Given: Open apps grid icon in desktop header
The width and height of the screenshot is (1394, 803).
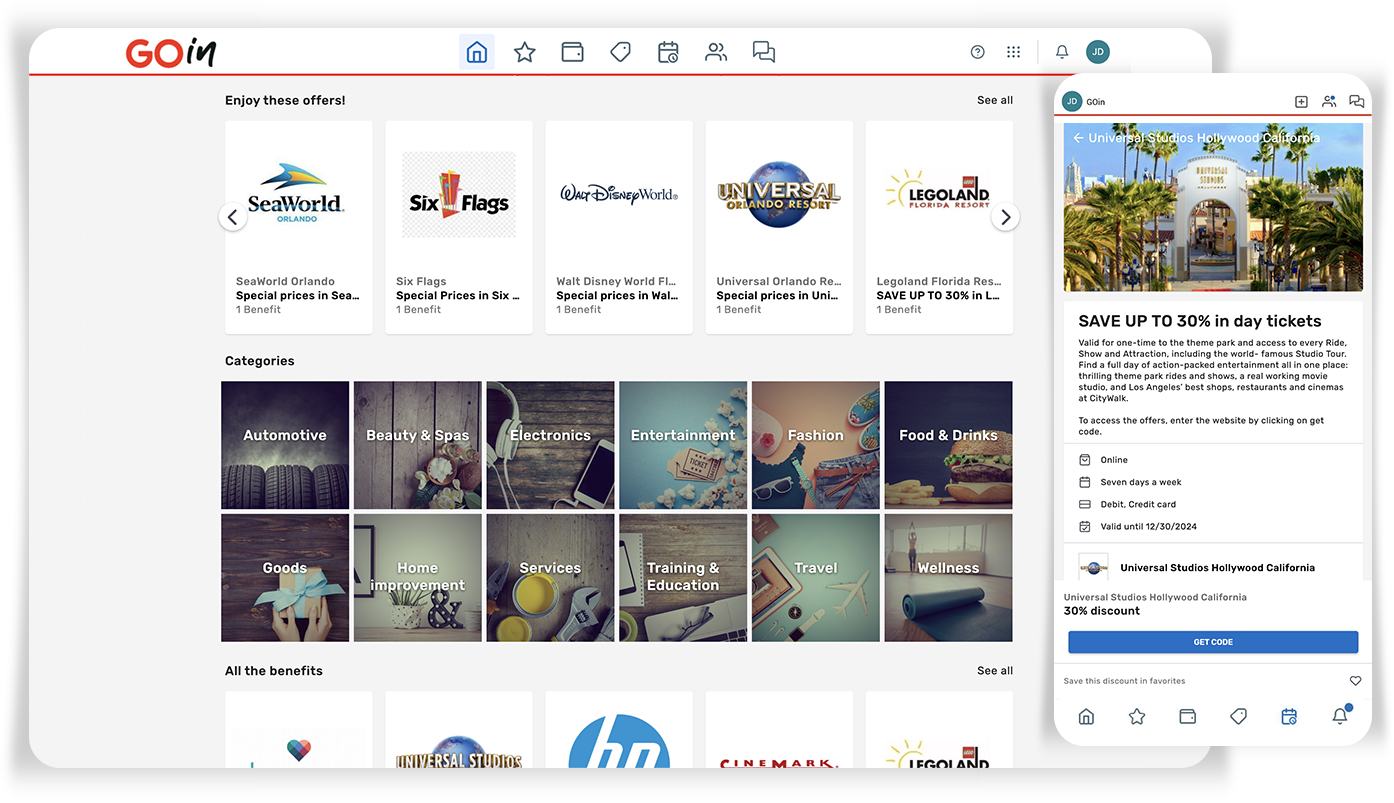Looking at the screenshot, I should (1014, 52).
